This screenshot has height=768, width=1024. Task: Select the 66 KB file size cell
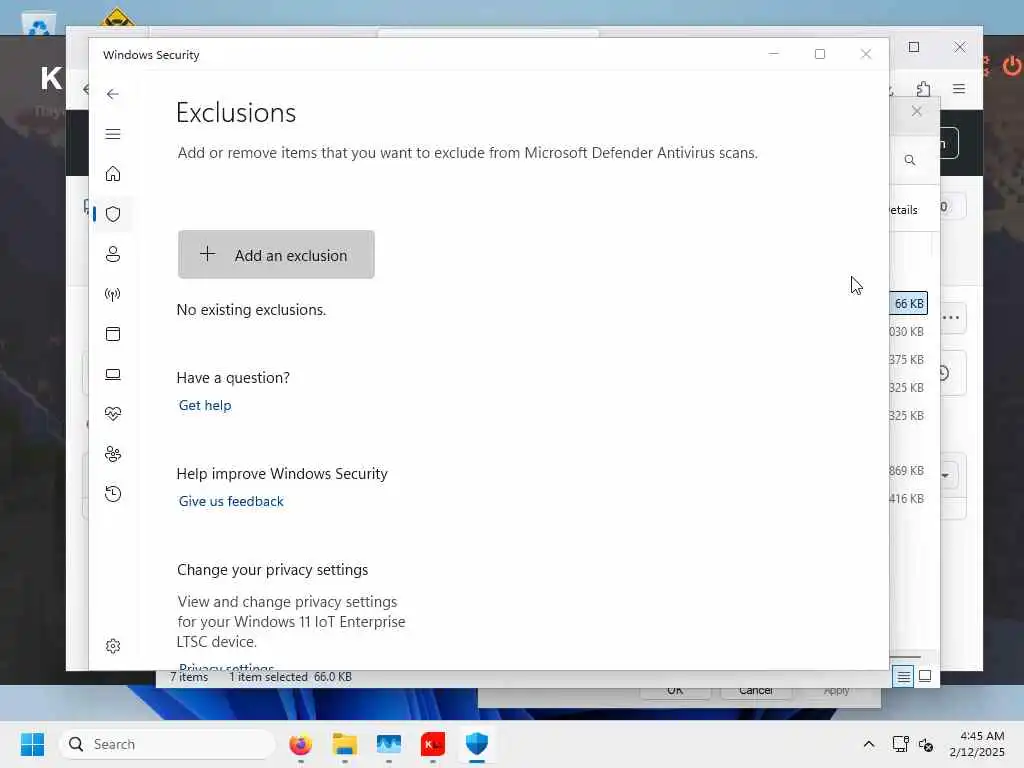(x=908, y=304)
